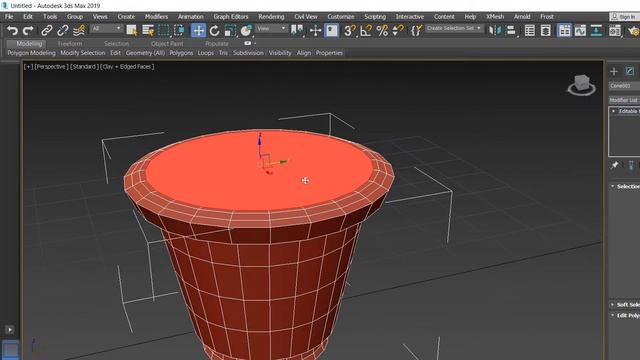Toggle Select and Manipulate mode

(316, 31)
